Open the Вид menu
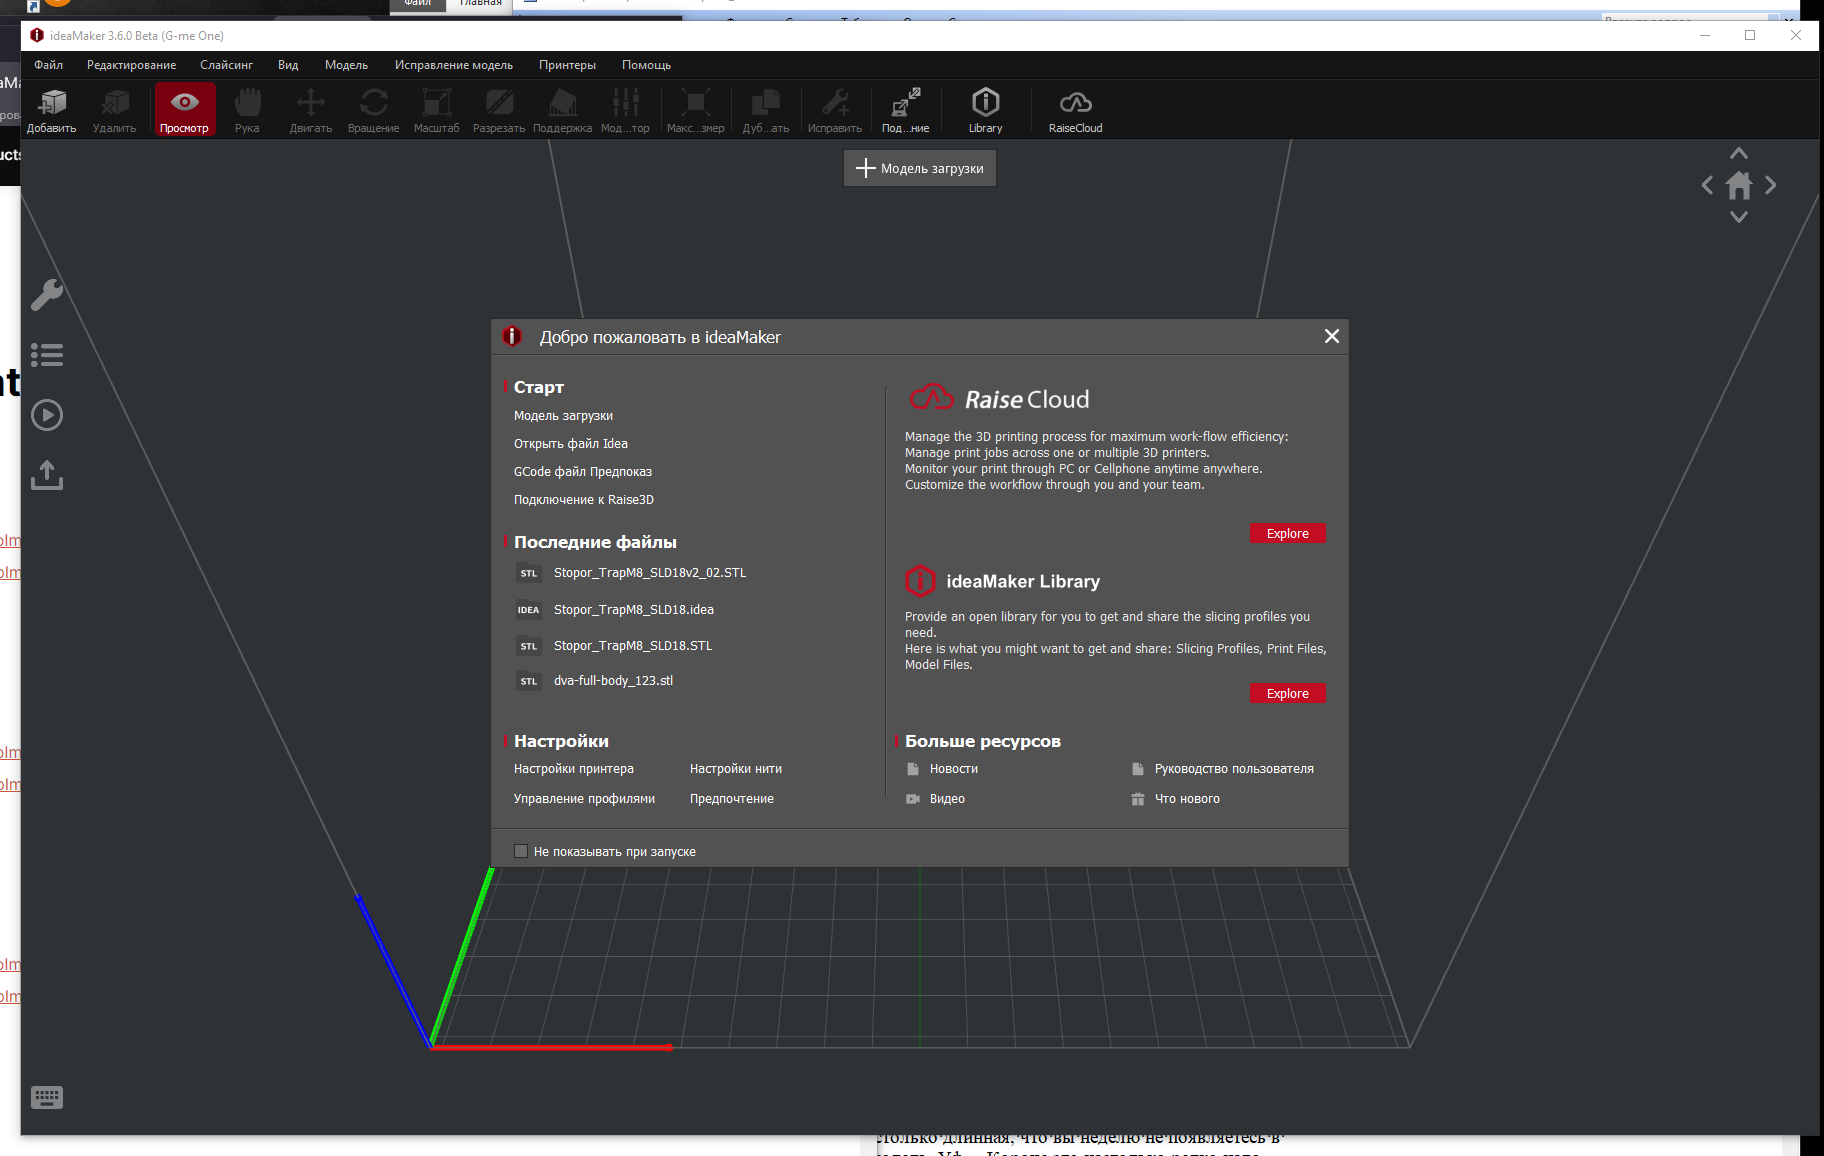The width and height of the screenshot is (1824, 1156). (x=288, y=65)
